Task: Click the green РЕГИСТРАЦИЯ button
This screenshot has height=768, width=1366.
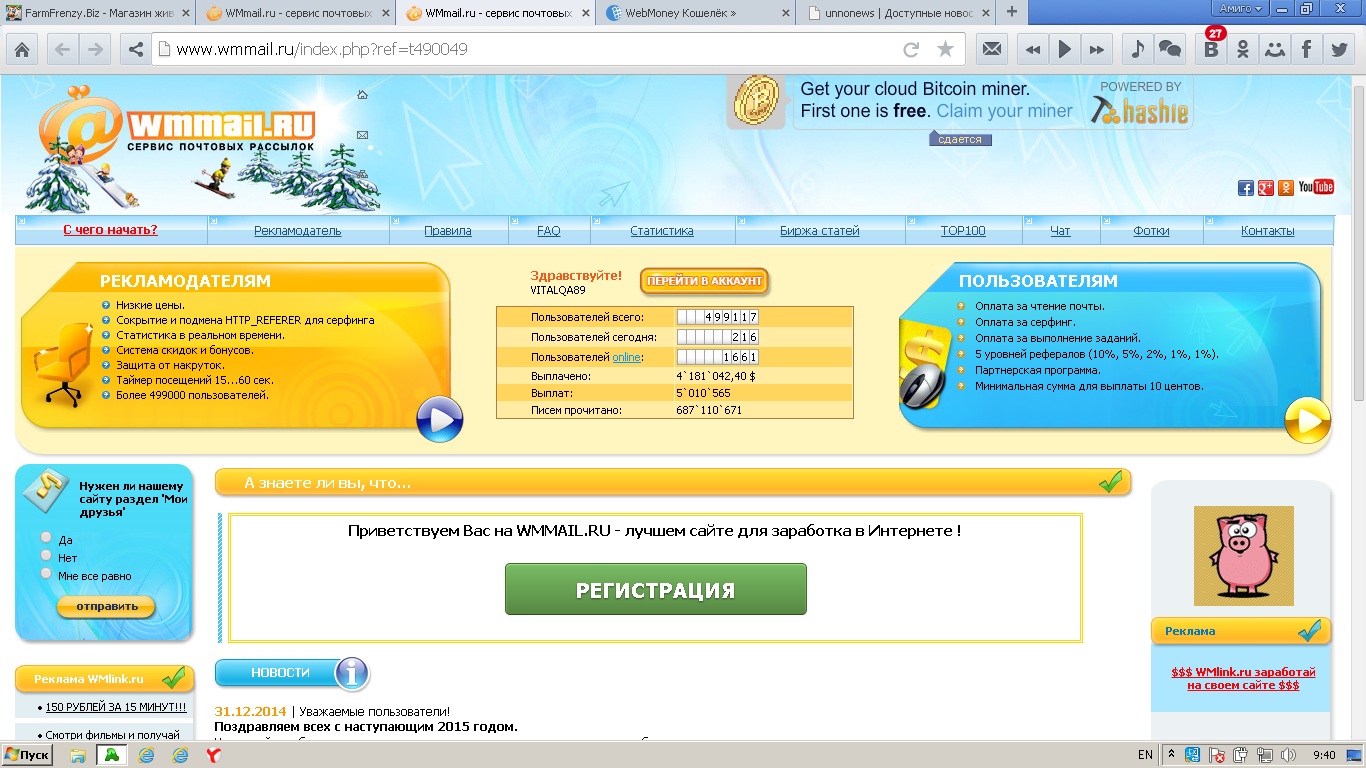Action: coord(655,589)
